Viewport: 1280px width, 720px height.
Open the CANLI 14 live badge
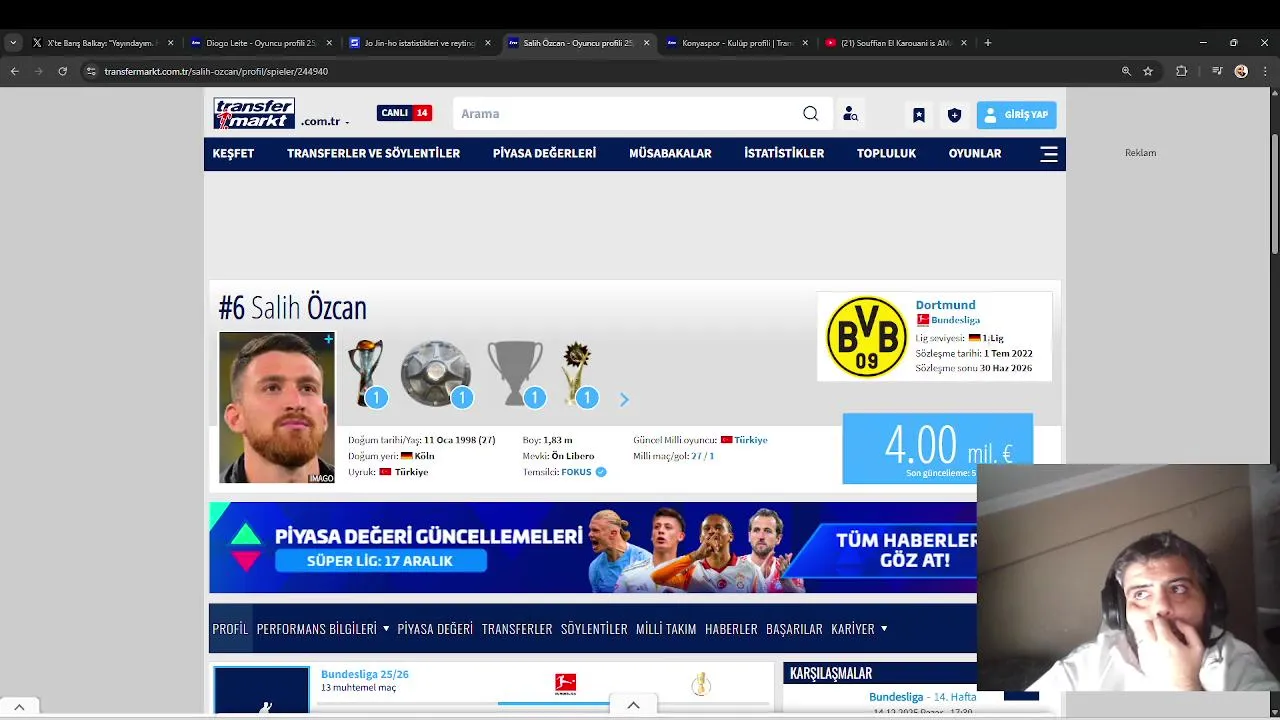coord(404,113)
